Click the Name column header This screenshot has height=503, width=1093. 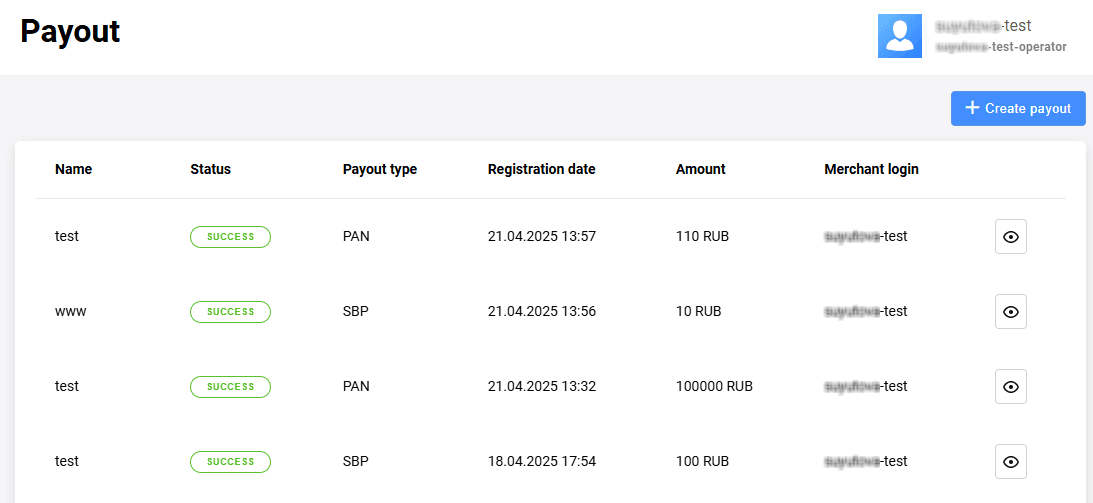pyautogui.click(x=73, y=169)
